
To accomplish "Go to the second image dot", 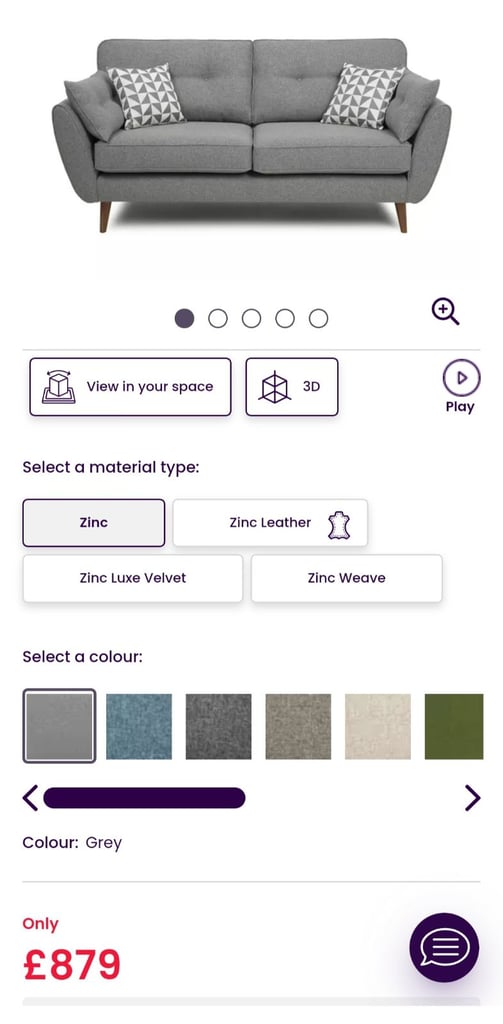I will tap(218, 319).
